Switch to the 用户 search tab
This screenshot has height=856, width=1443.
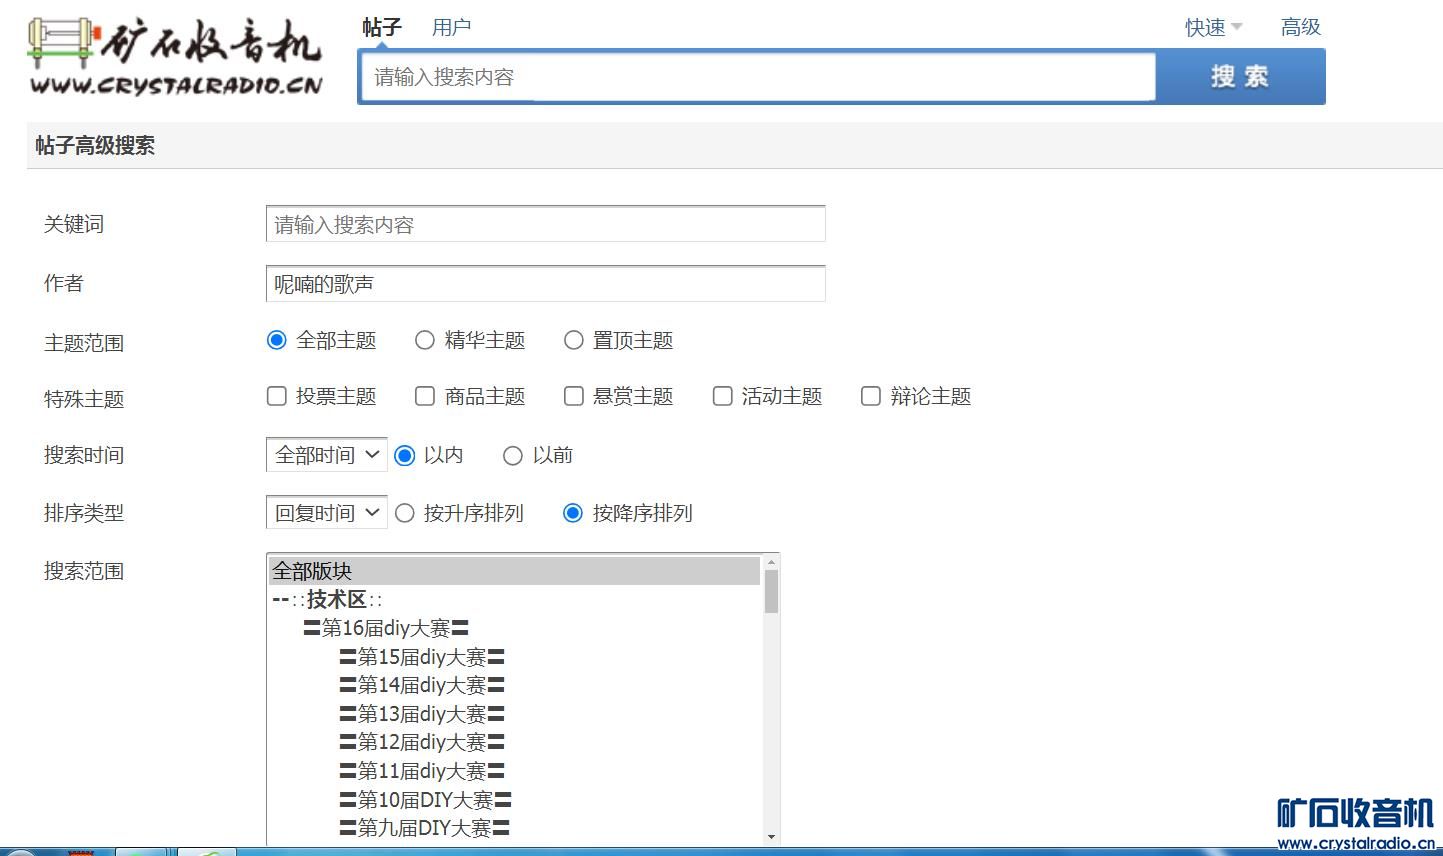(451, 28)
